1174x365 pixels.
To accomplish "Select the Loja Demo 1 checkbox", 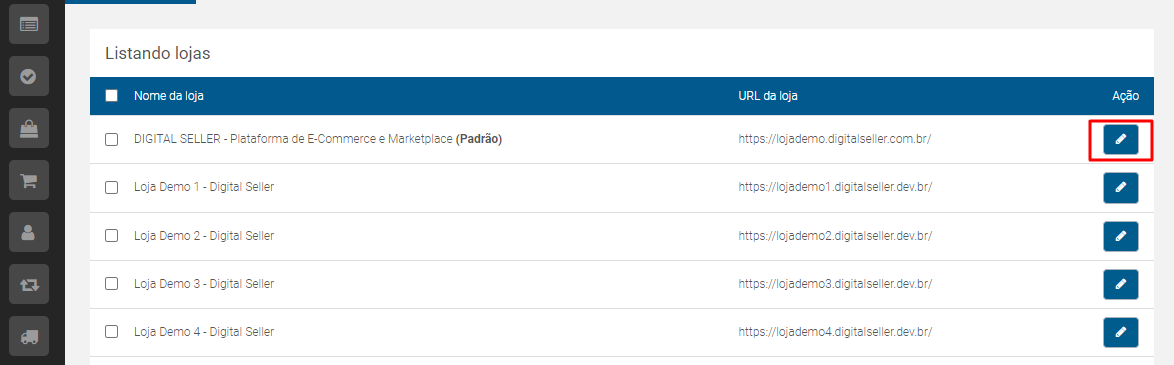I will click(112, 187).
